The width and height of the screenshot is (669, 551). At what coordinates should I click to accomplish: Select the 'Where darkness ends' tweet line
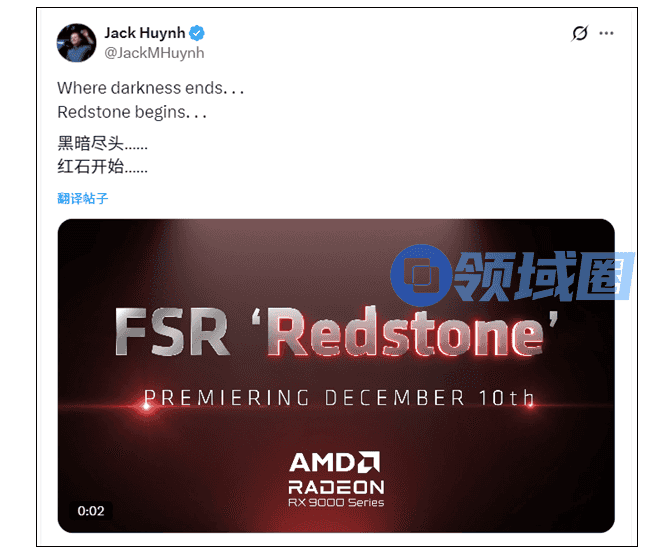click(x=151, y=88)
